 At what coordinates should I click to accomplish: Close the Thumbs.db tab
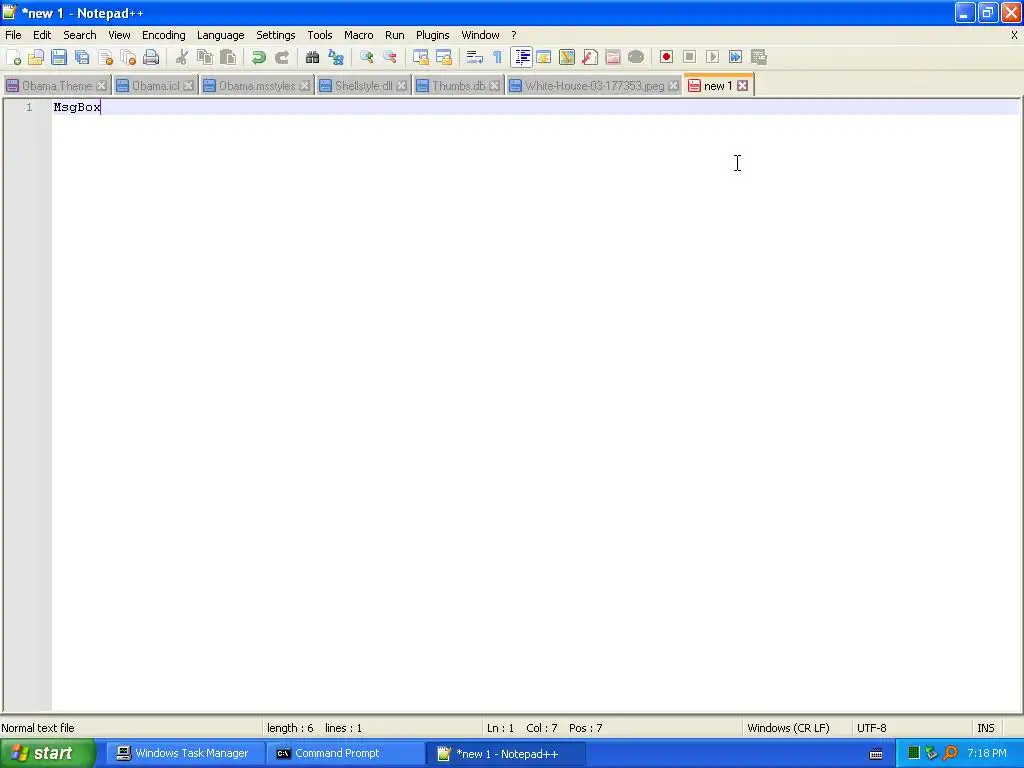pyautogui.click(x=494, y=86)
